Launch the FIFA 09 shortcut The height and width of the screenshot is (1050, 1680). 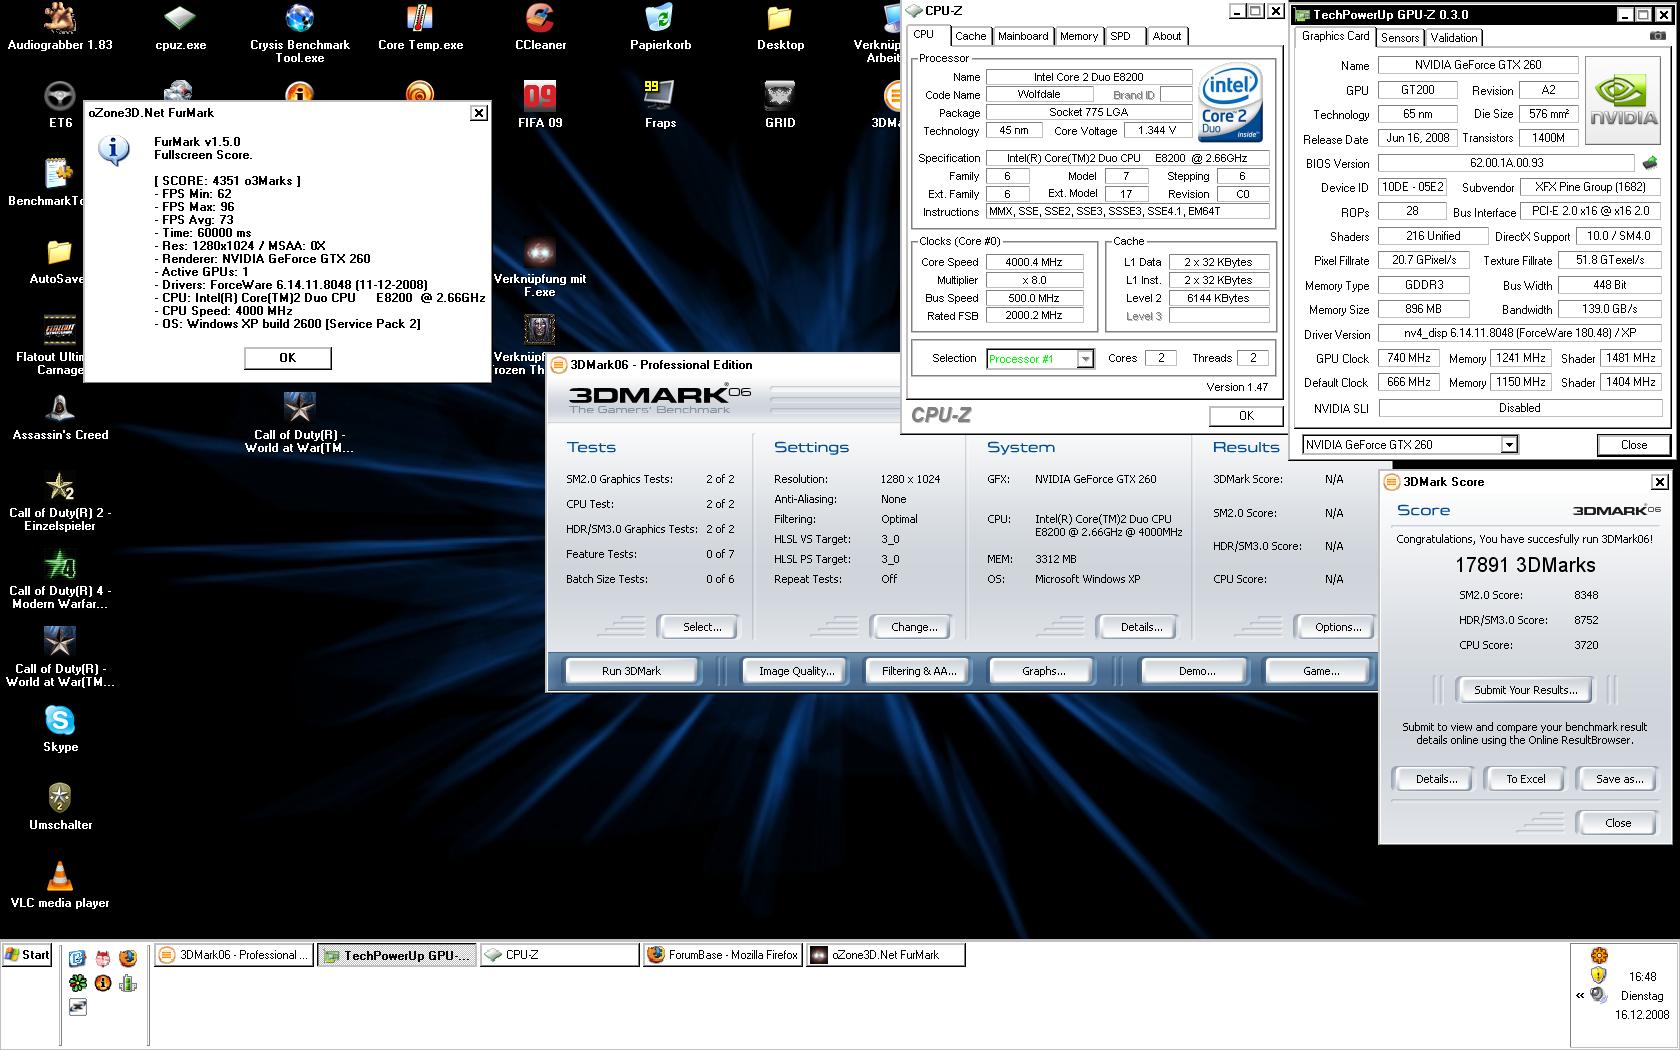(x=540, y=105)
